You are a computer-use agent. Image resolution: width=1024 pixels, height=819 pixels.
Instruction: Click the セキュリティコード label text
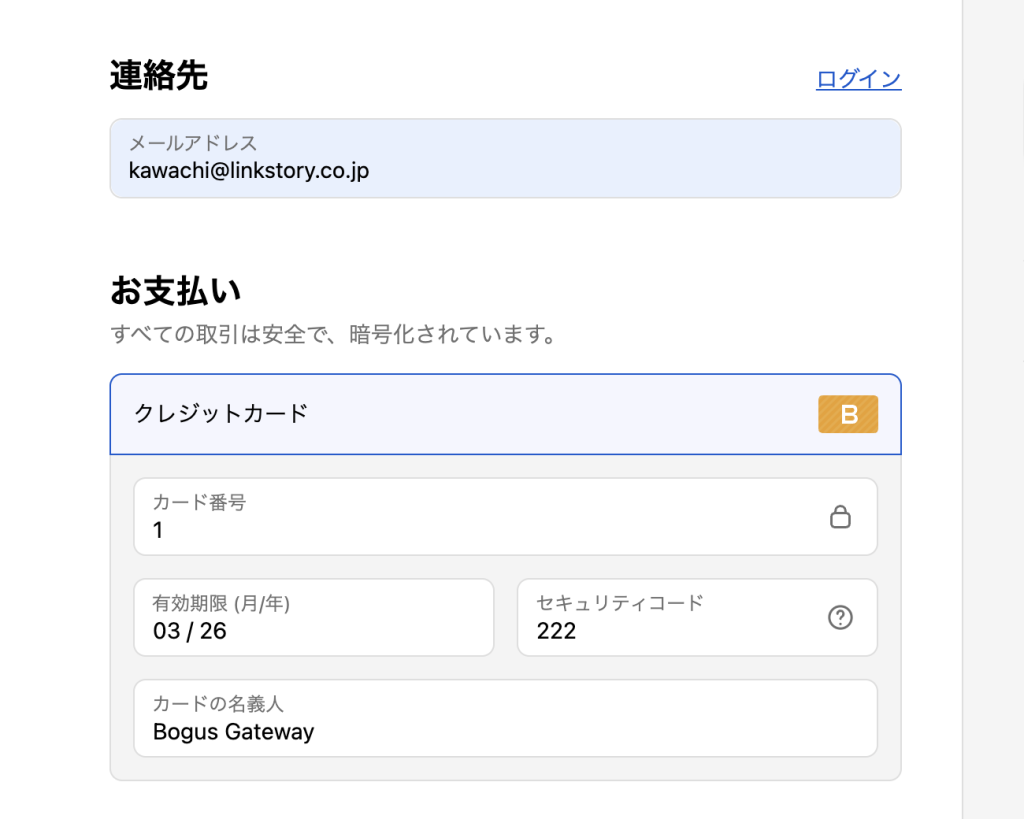(x=620, y=603)
